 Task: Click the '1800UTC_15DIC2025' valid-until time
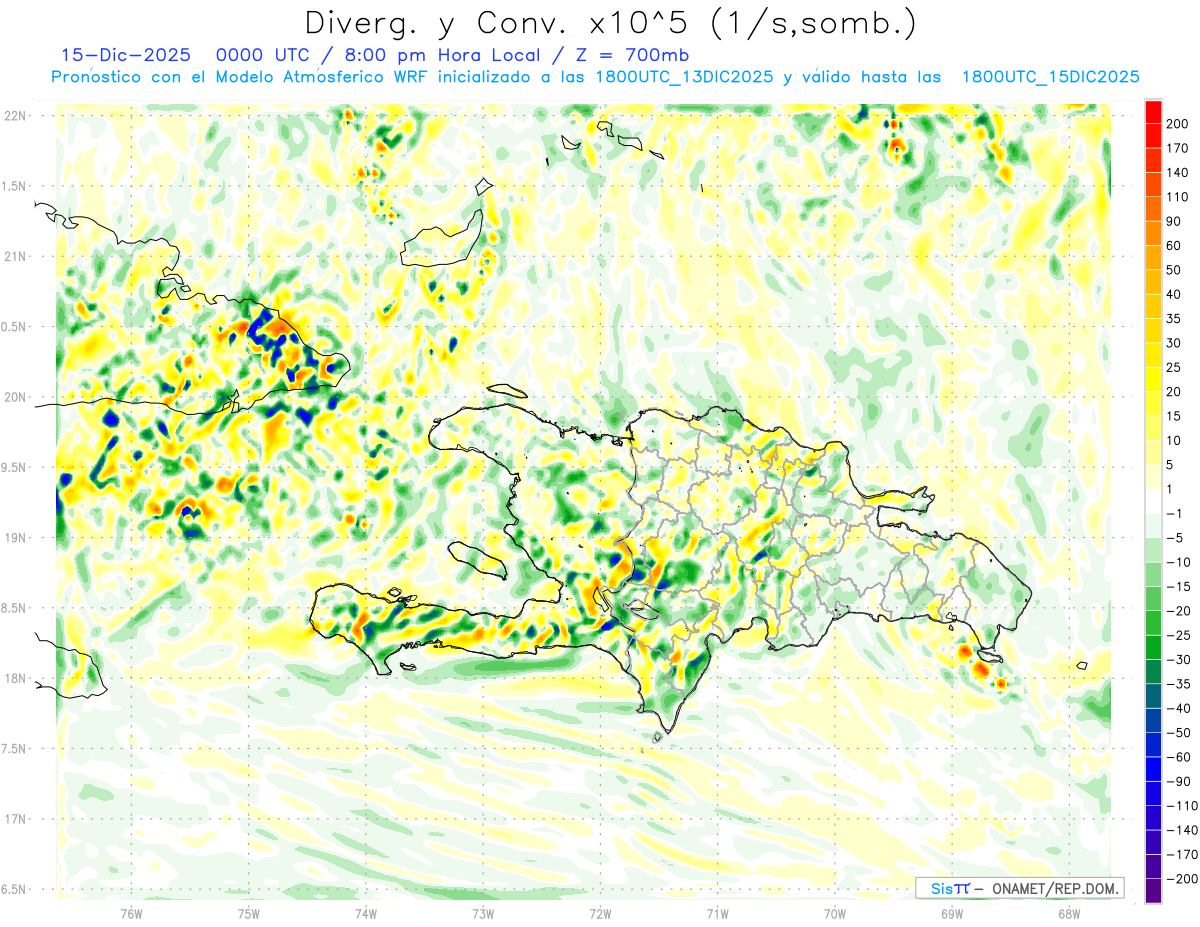pyautogui.click(x=1050, y=77)
